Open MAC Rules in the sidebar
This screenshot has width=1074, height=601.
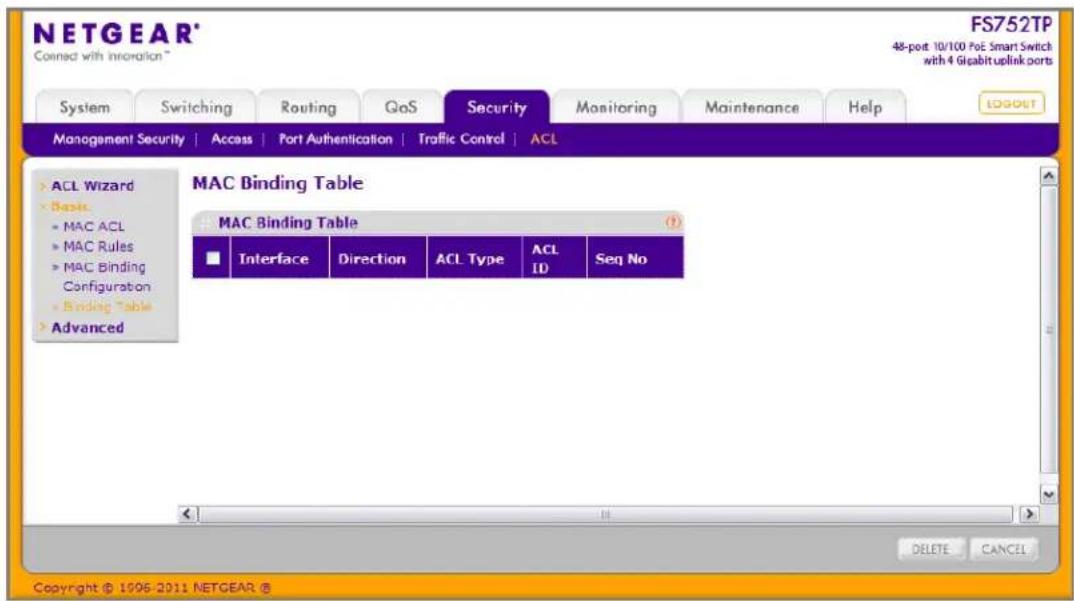(x=98, y=246)
